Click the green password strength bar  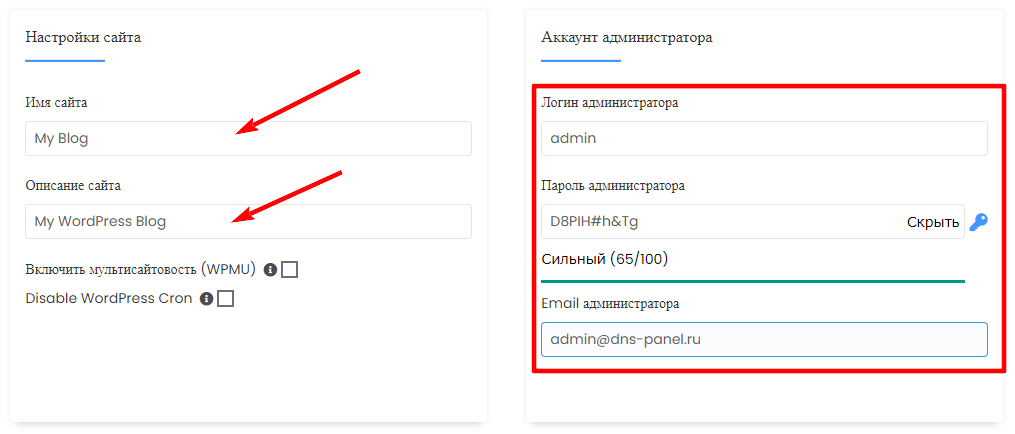click(753, 281)
